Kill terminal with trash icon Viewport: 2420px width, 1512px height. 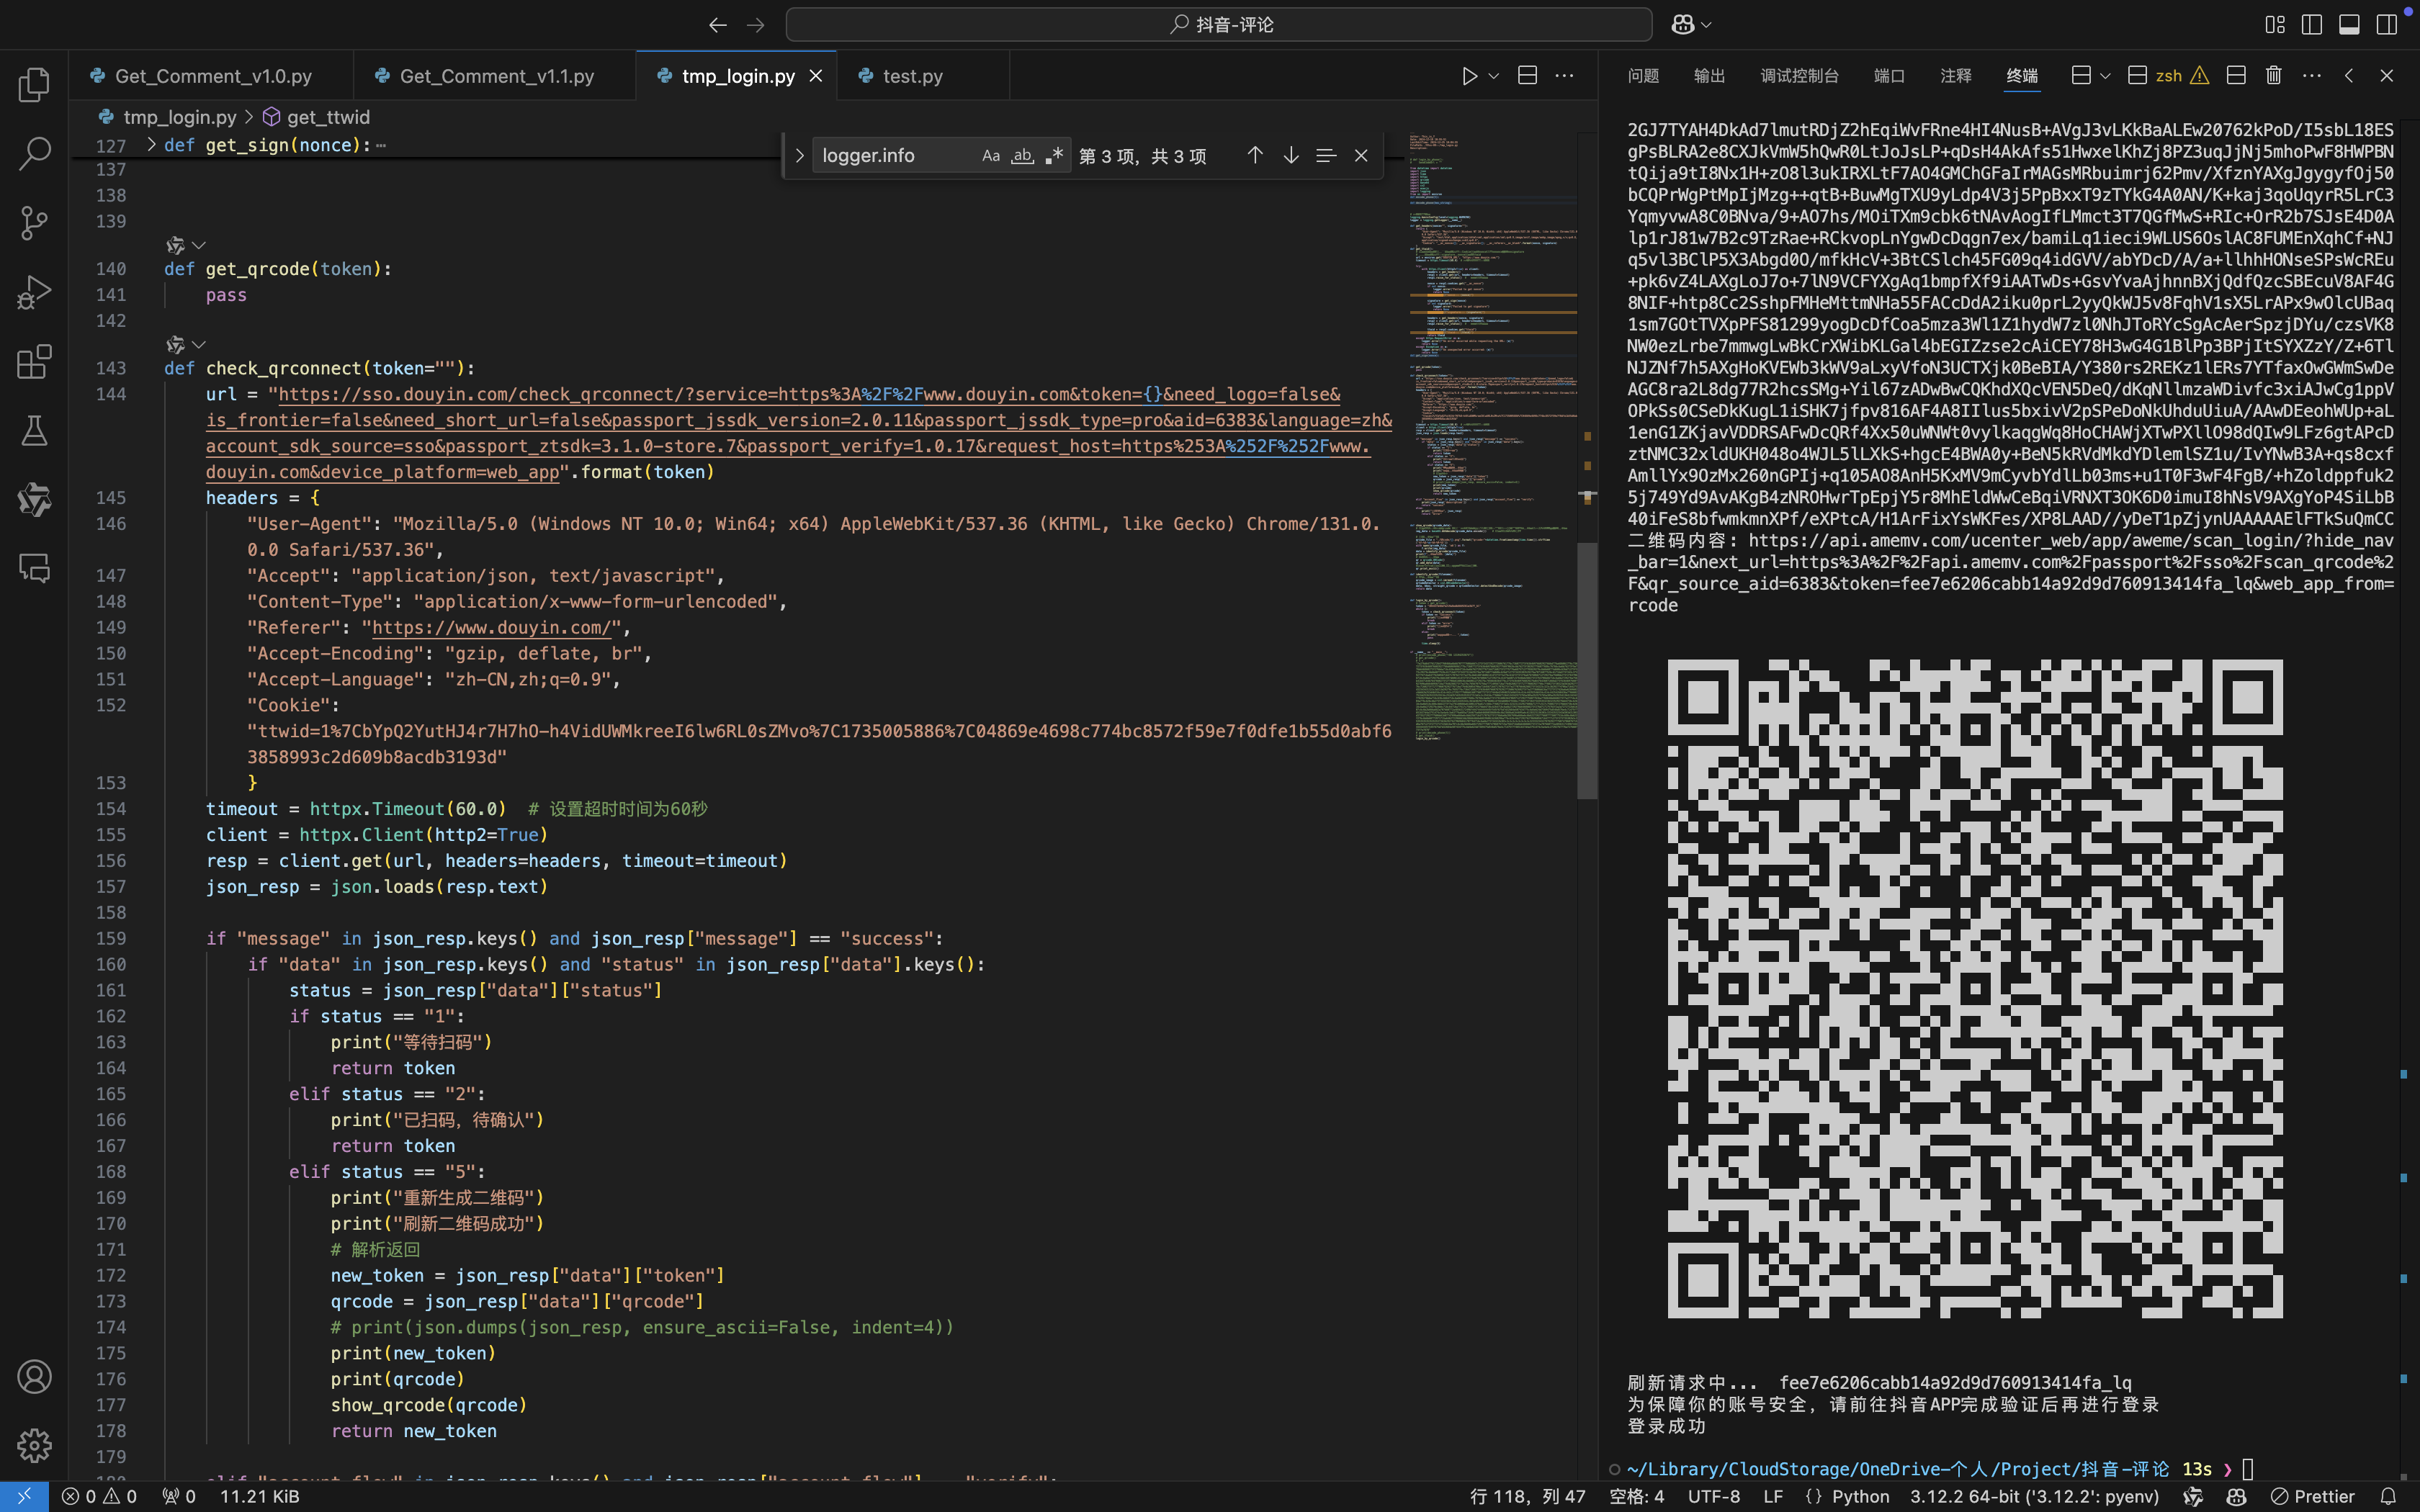(2273, 76)
